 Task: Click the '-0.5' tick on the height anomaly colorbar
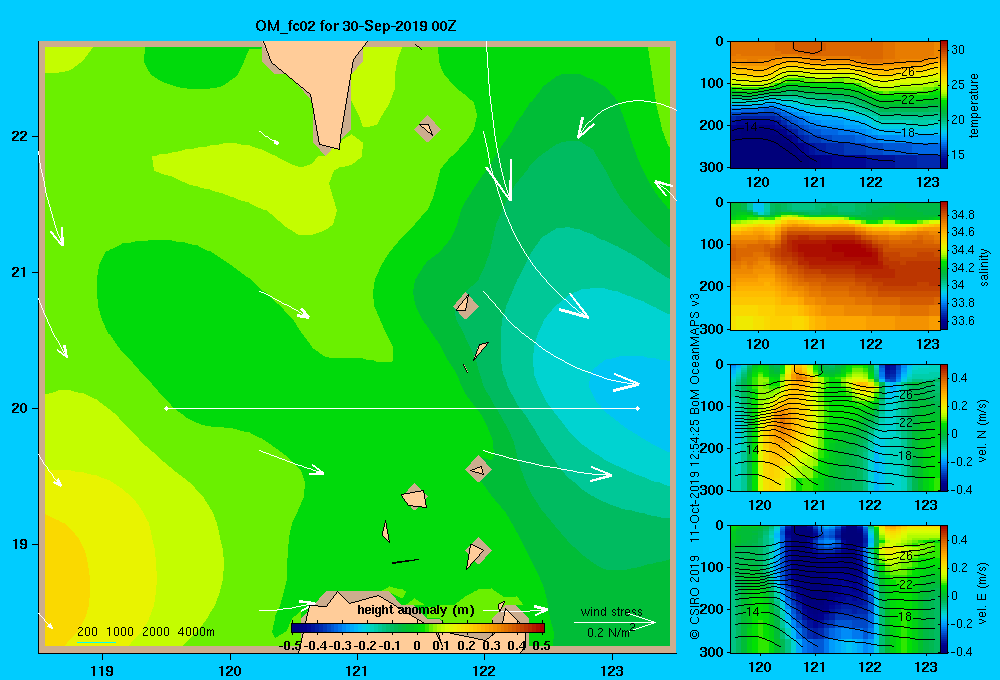click(291, 646)
